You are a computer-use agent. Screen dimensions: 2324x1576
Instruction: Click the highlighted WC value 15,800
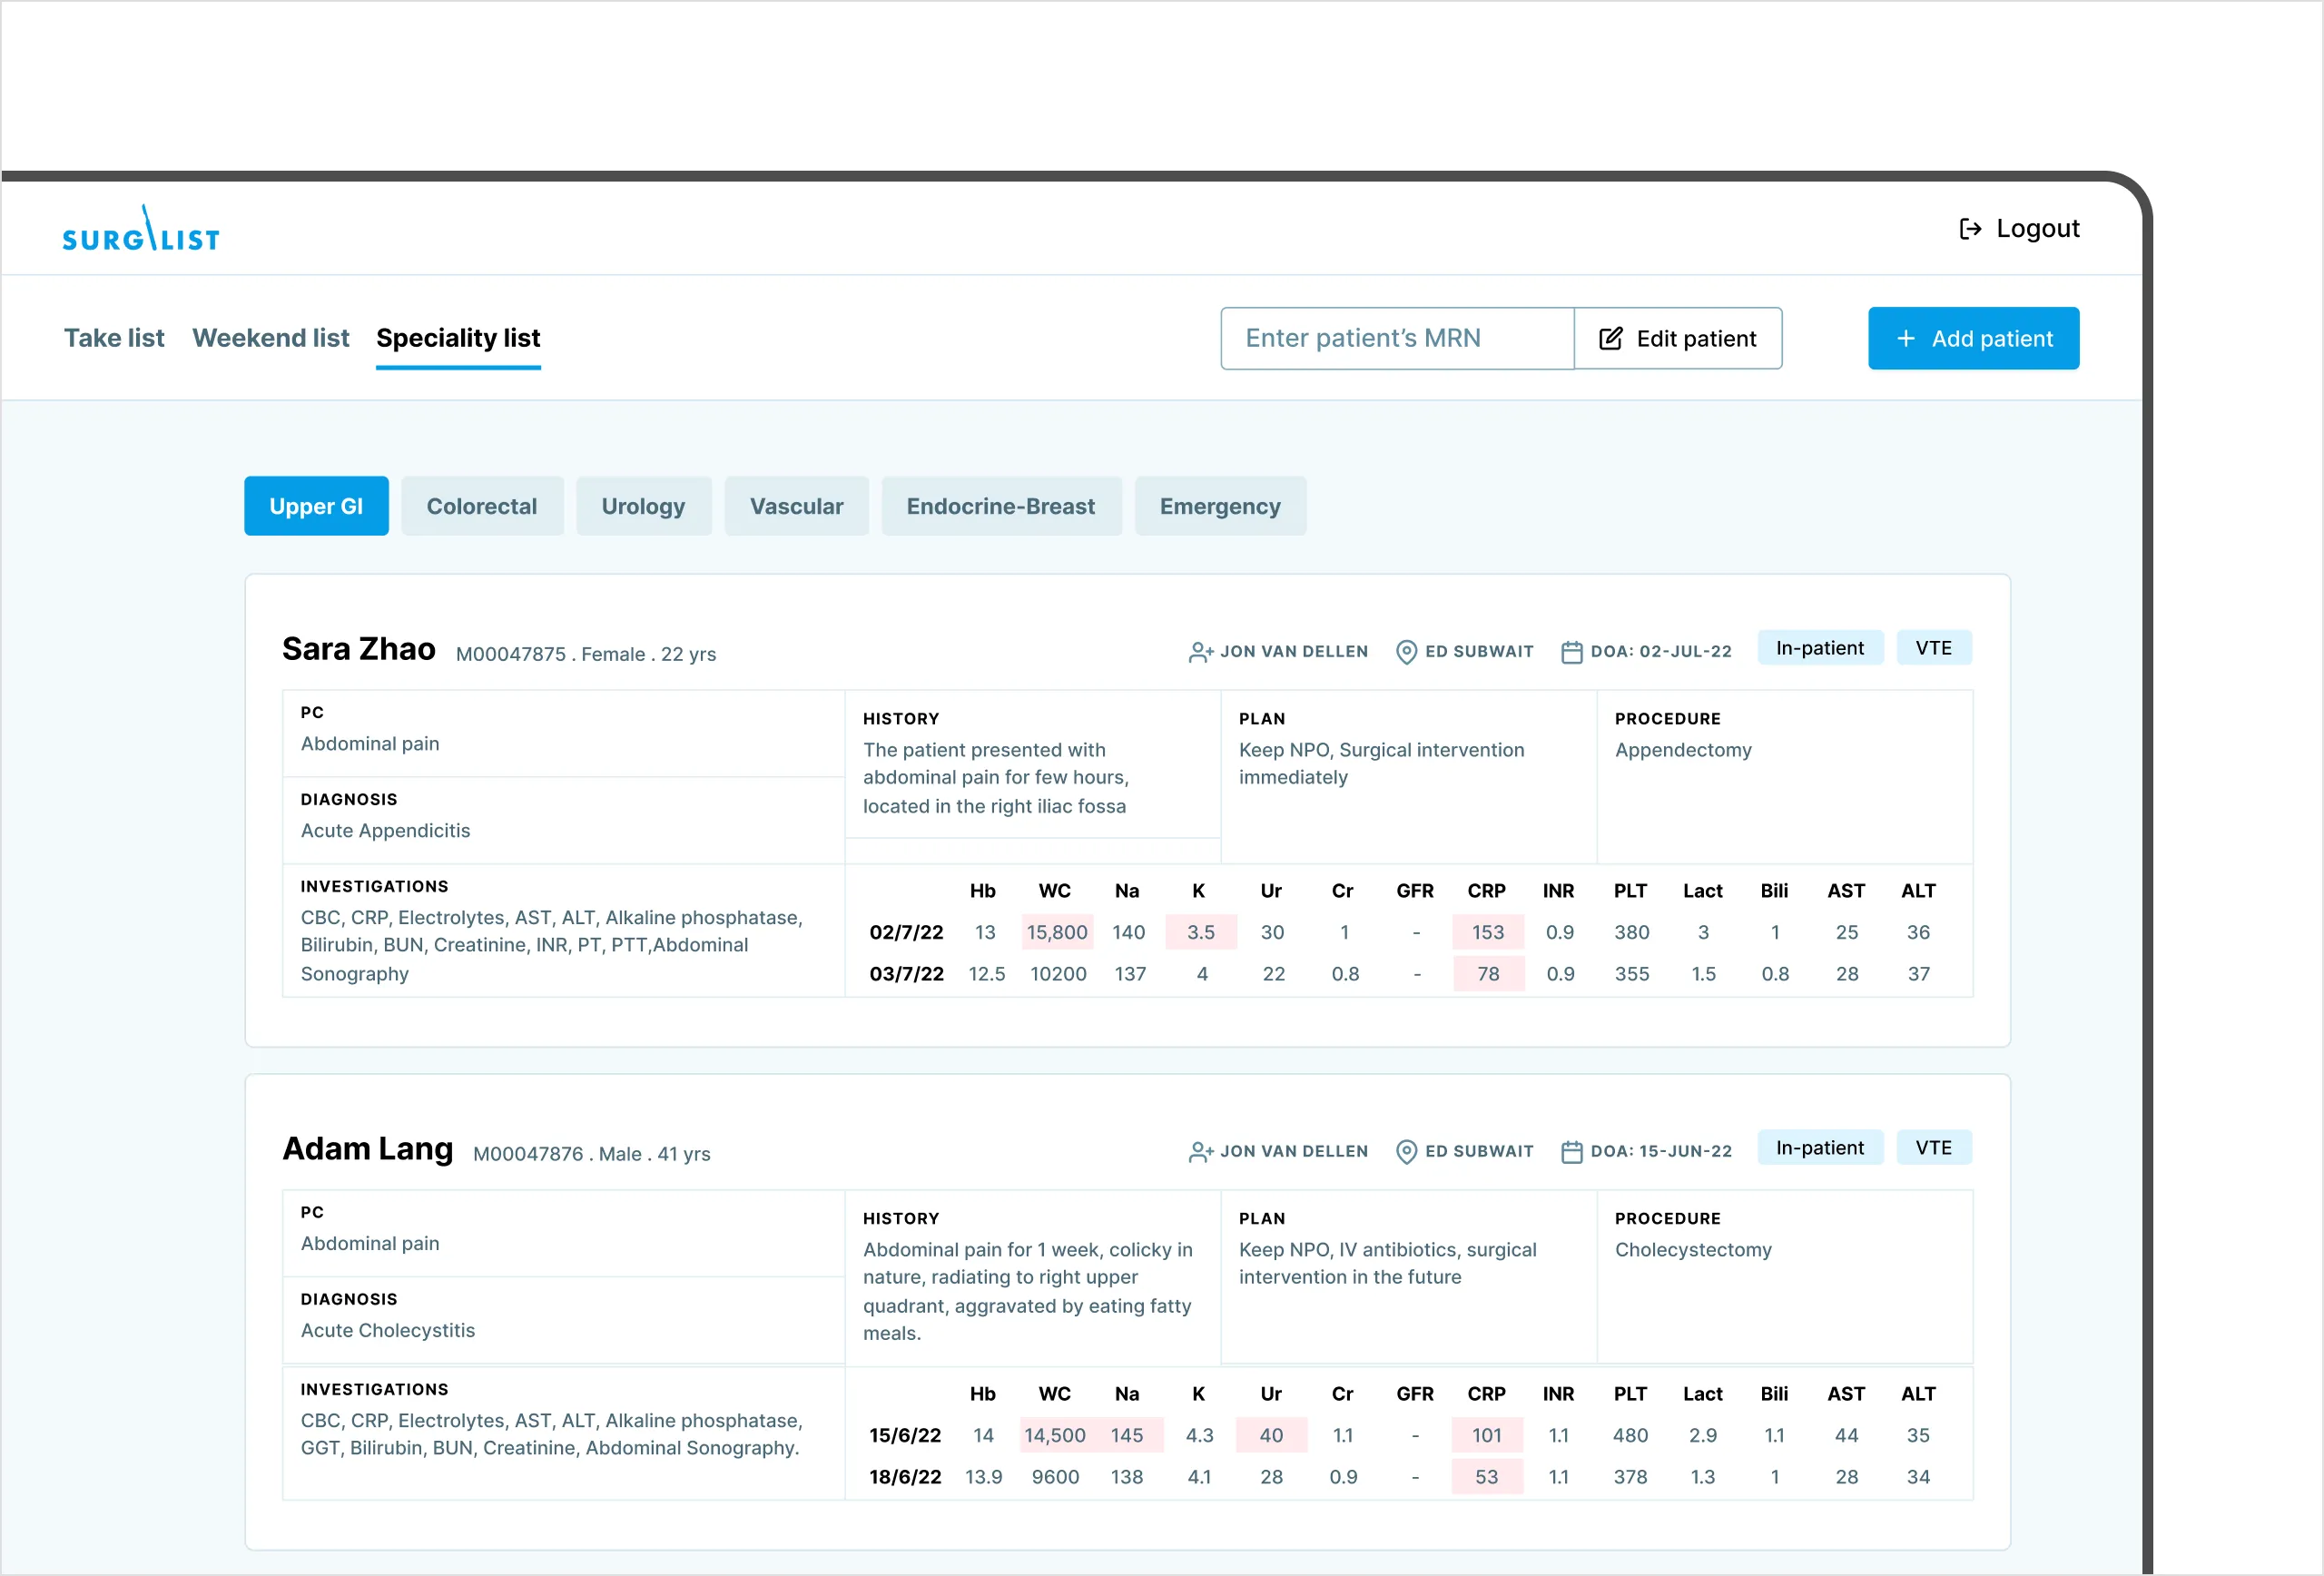(x=1057, y=932)
